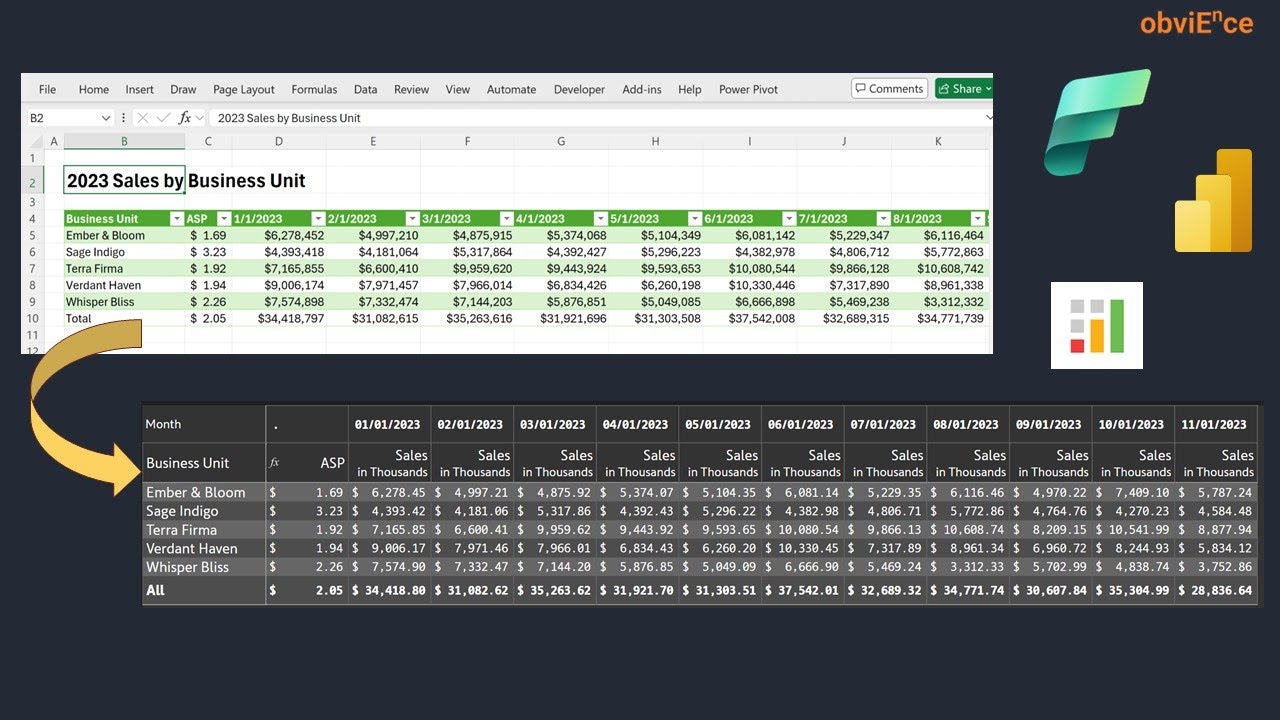Click 01/01/2023 column header in matrix
This screenshot has width=1280, height=720.
390,425
